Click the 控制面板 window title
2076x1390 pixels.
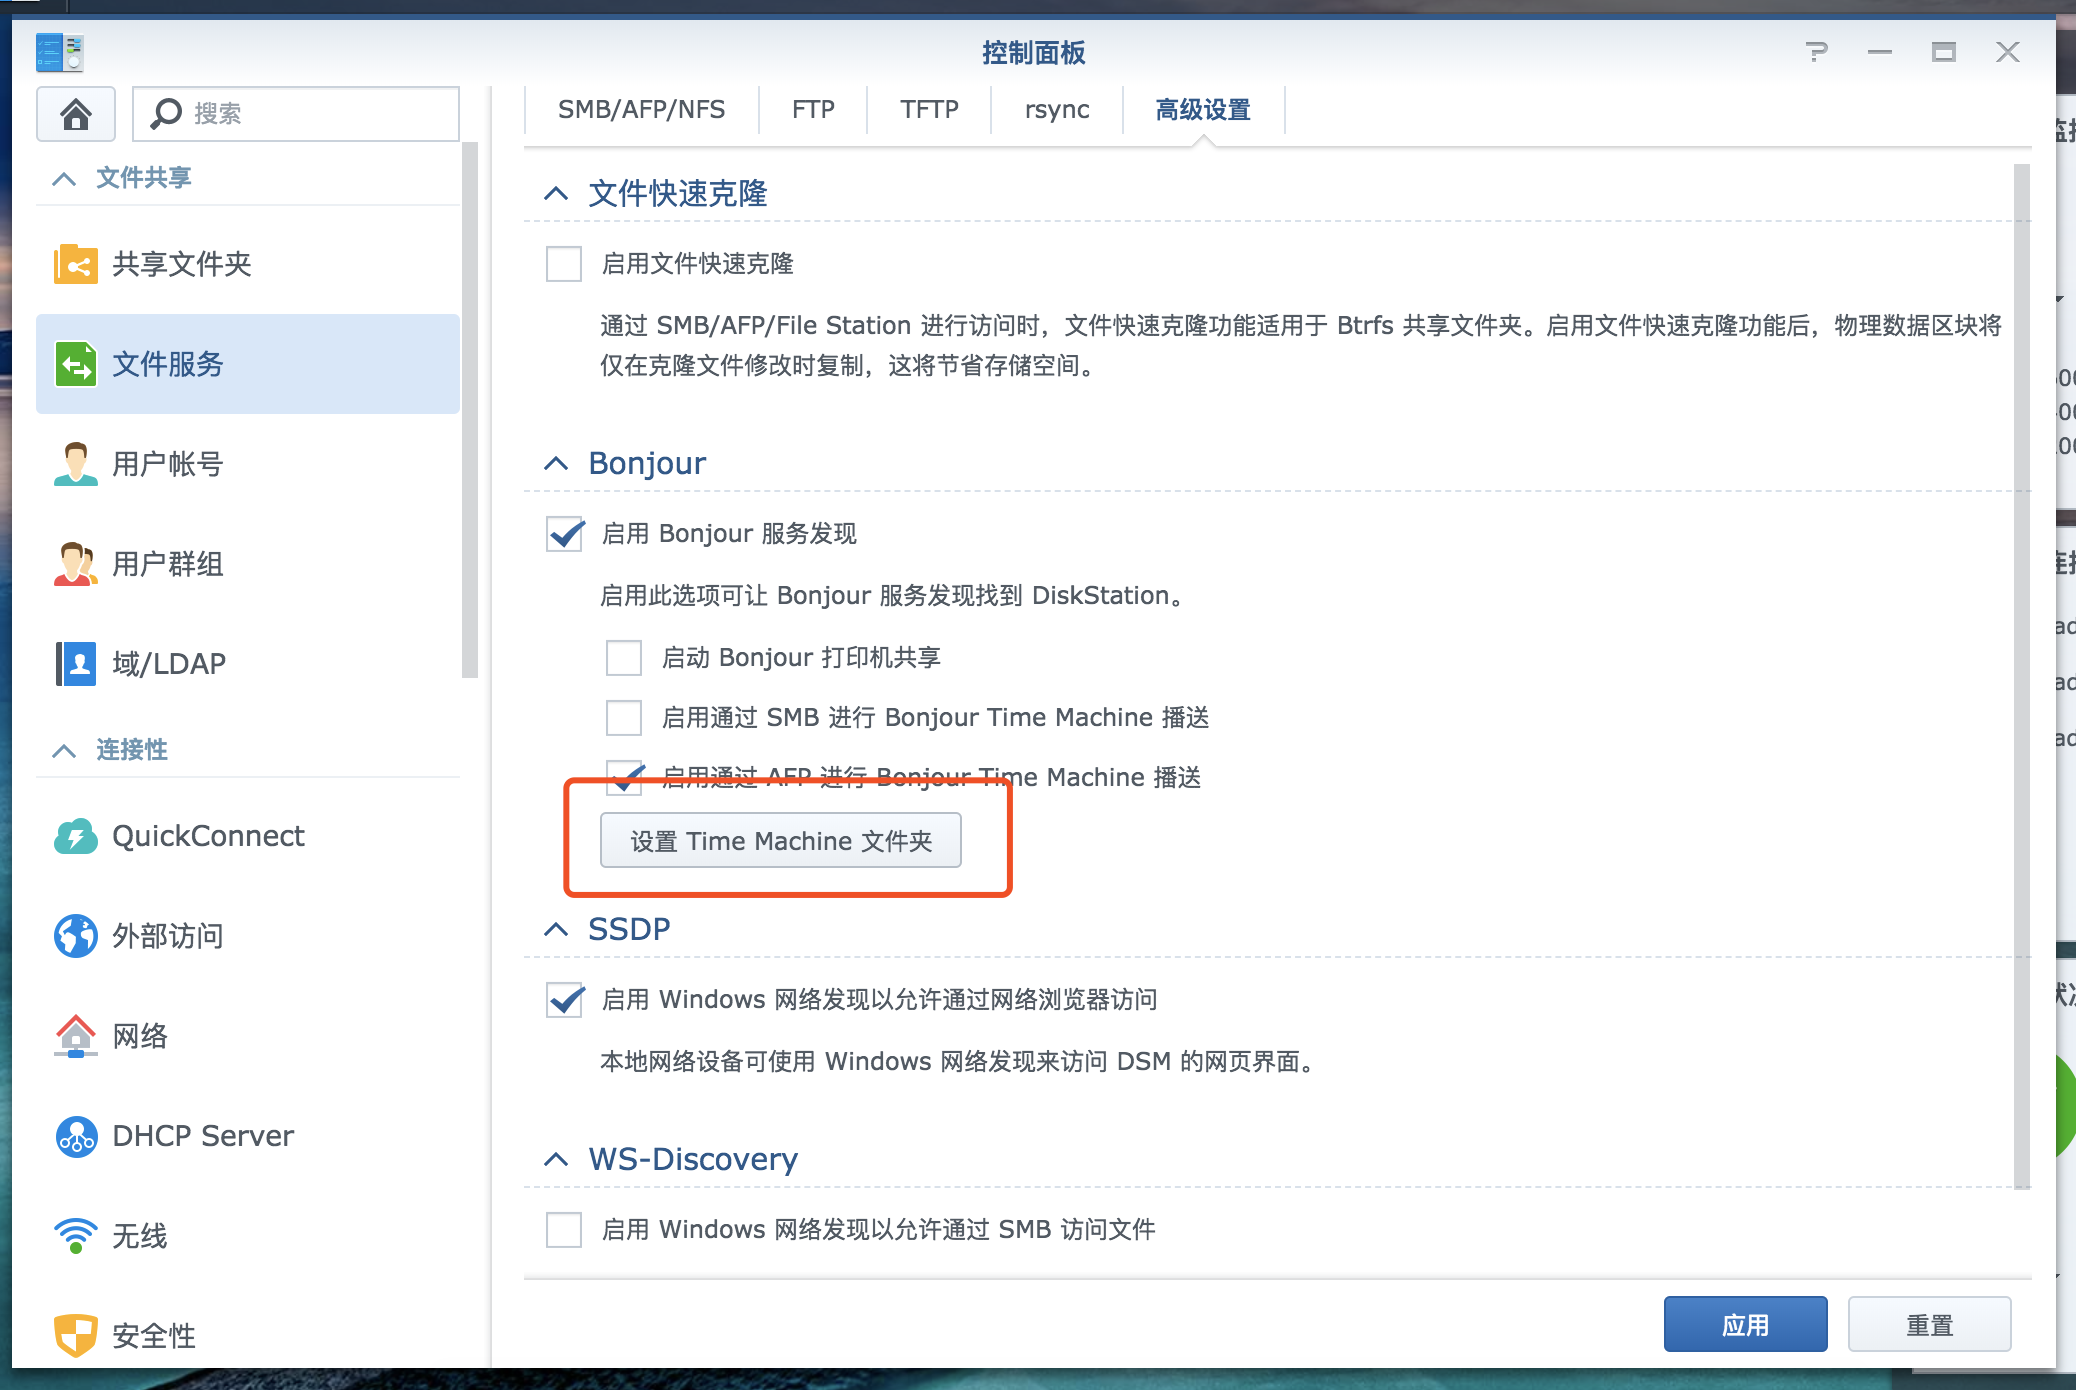pos(1033,53)
